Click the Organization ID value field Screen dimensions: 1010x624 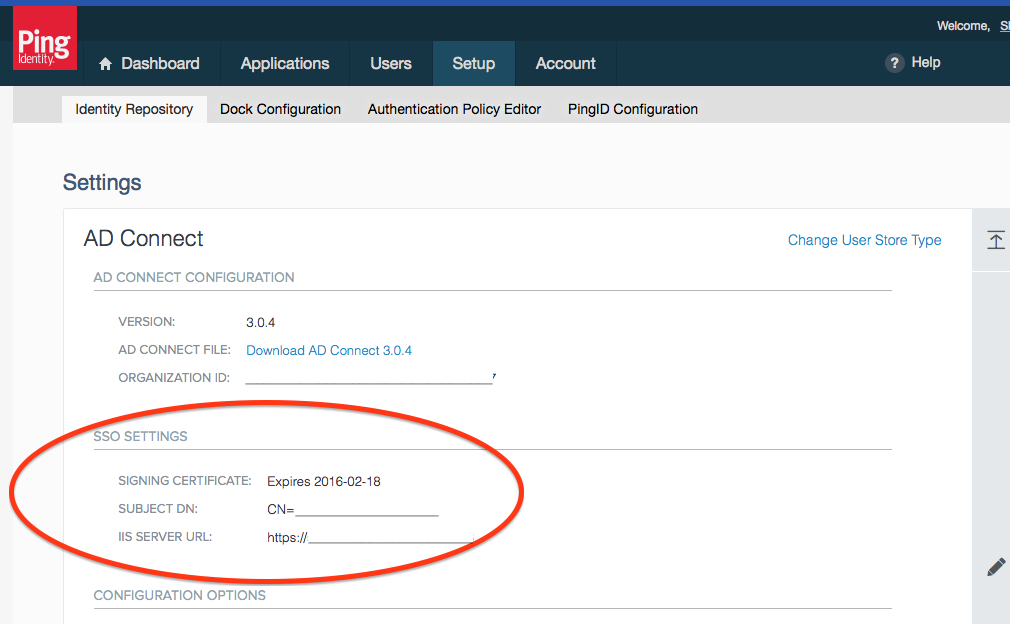tap(370, 378)
